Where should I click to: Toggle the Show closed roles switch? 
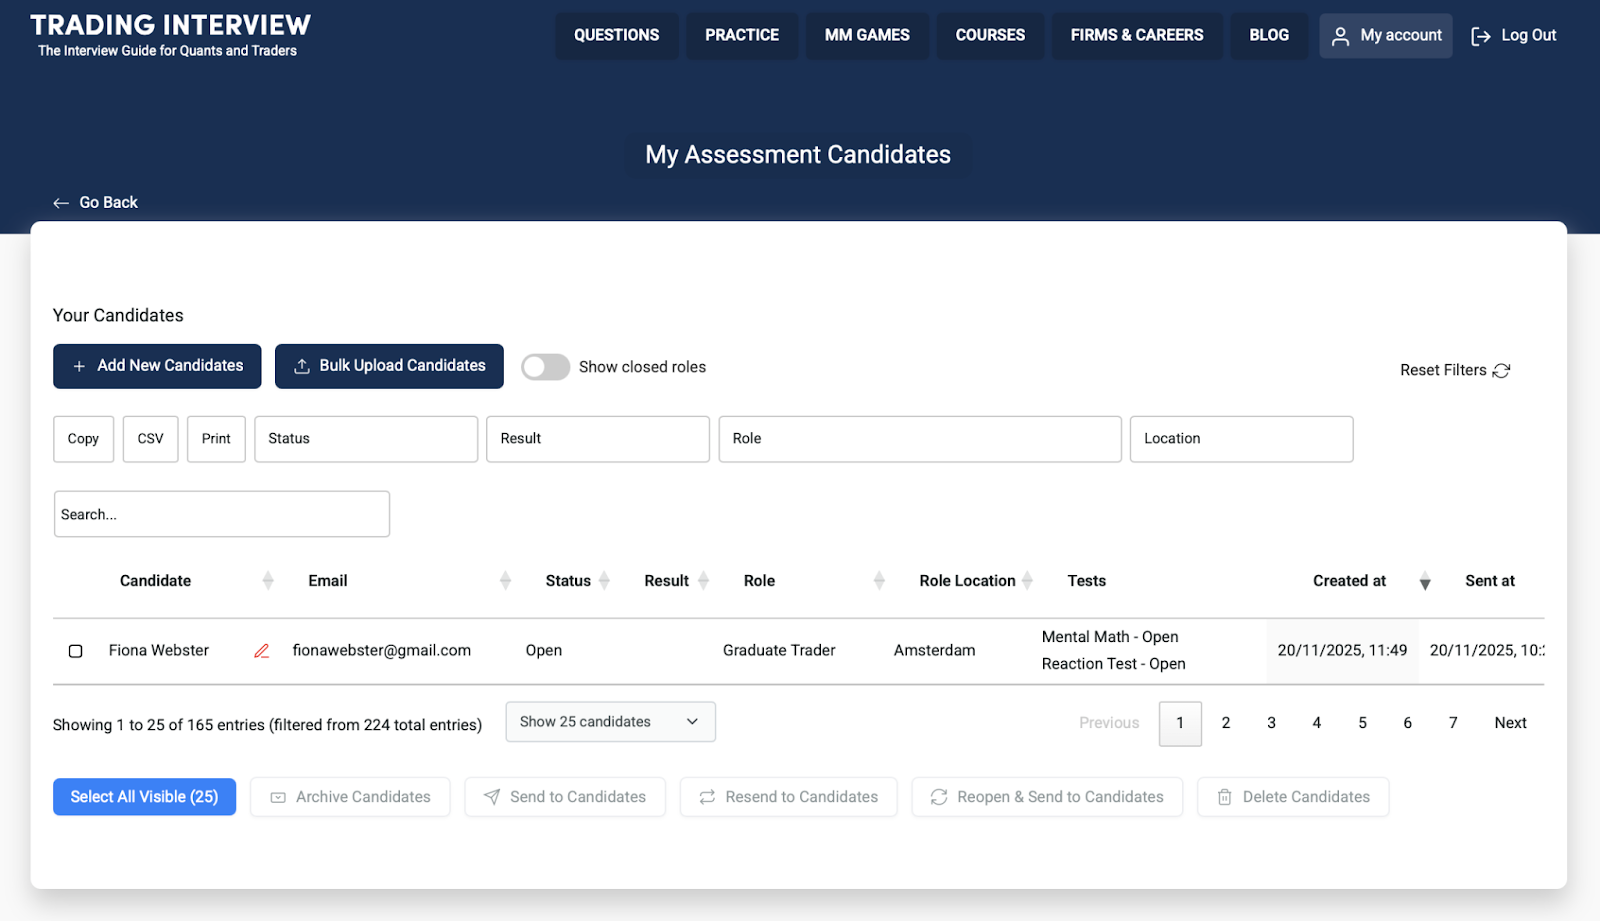545,367
